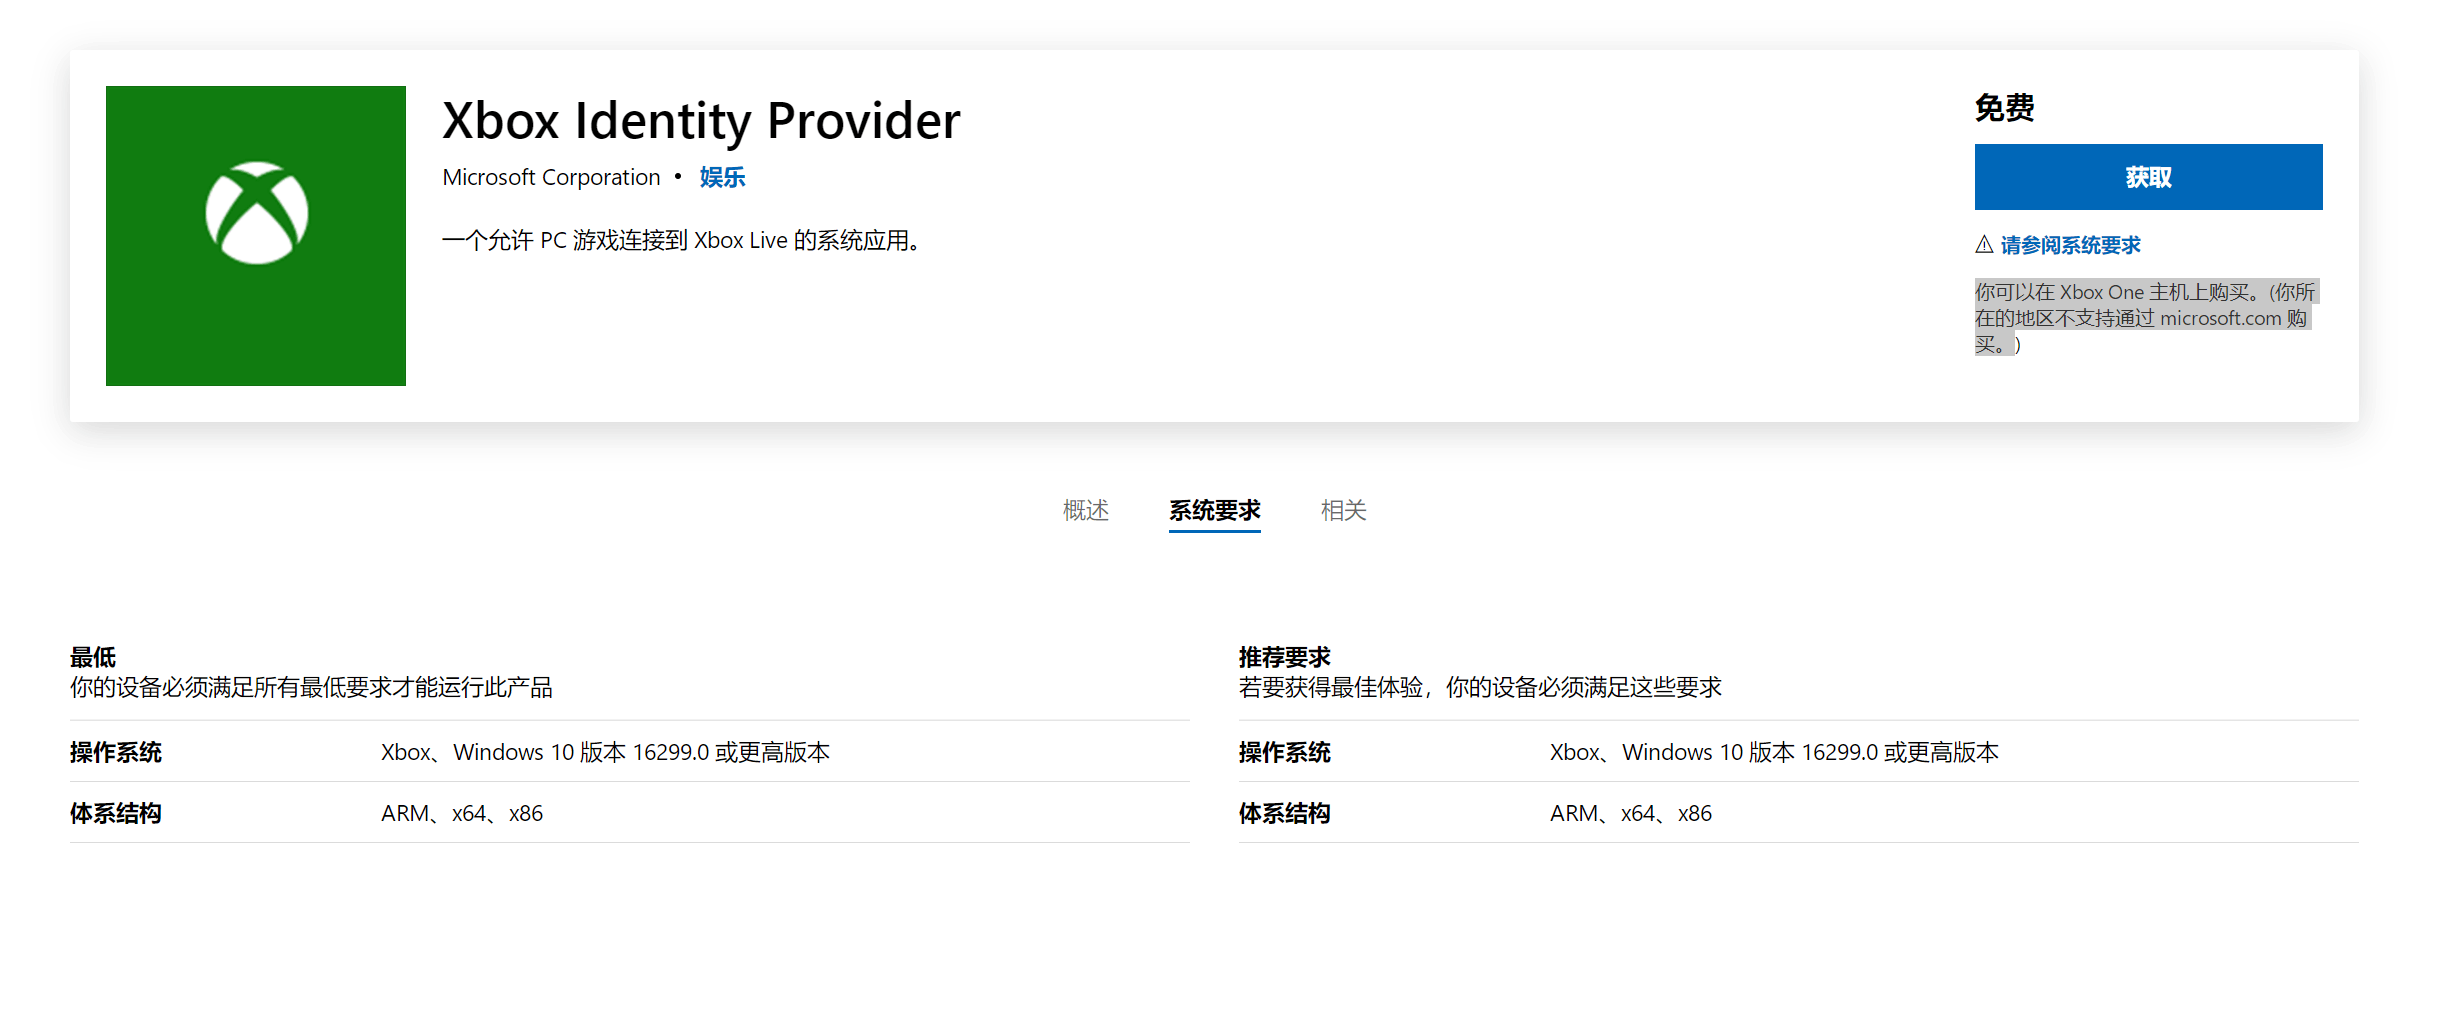The height and width of the screenshot is (1012, 2439).
Task: Select the highlighted Xbox One purchase note
Action: [x=2144, y=317]
